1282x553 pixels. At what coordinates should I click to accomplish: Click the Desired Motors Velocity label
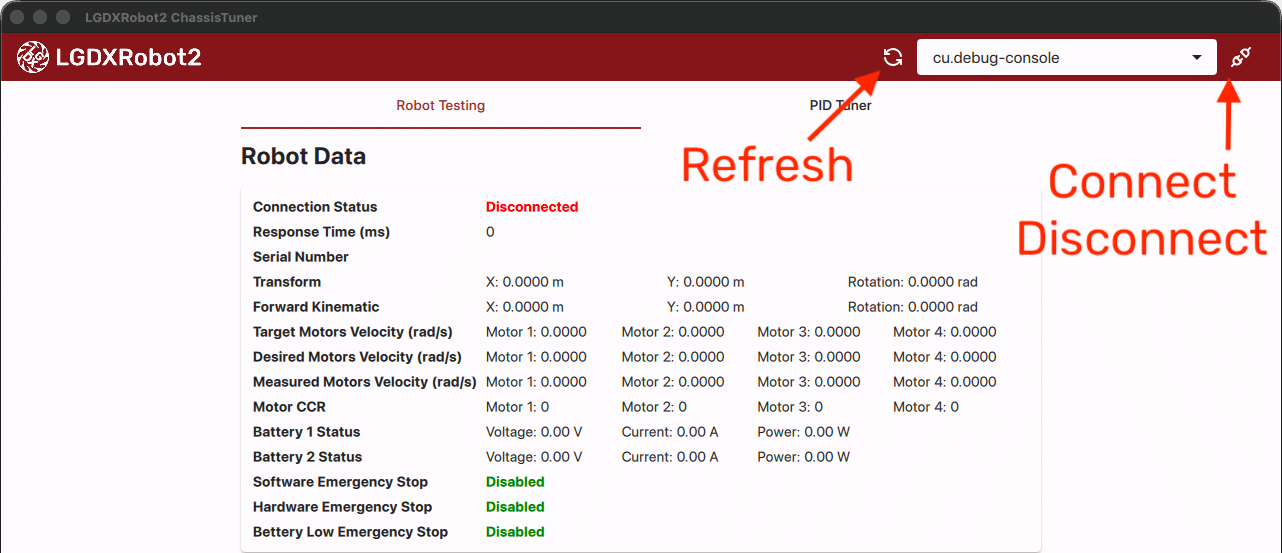click(x=357, y=357)
